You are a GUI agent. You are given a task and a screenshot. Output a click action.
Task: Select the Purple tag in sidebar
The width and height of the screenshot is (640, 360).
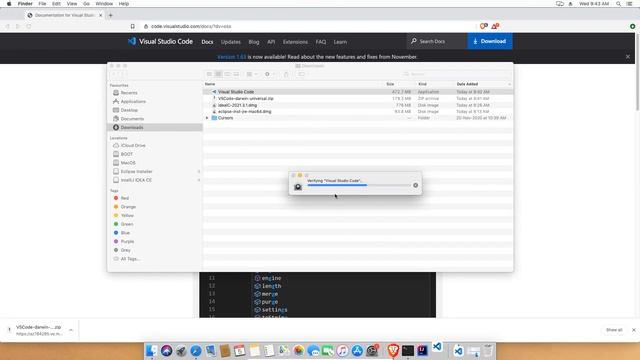(x=127, y=241)
